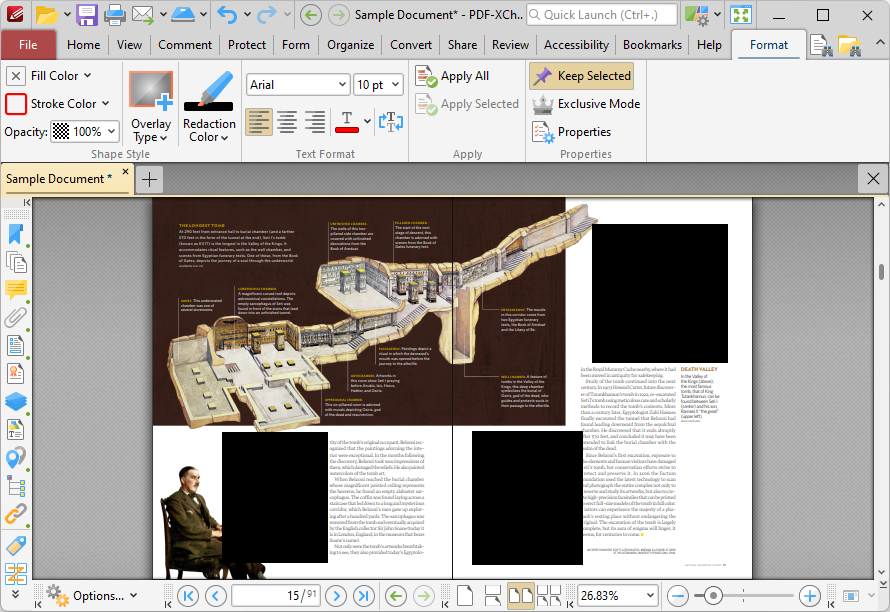The image size is (890, 612).
Task: Switch to the Protect tab
Action: [247, 45]
